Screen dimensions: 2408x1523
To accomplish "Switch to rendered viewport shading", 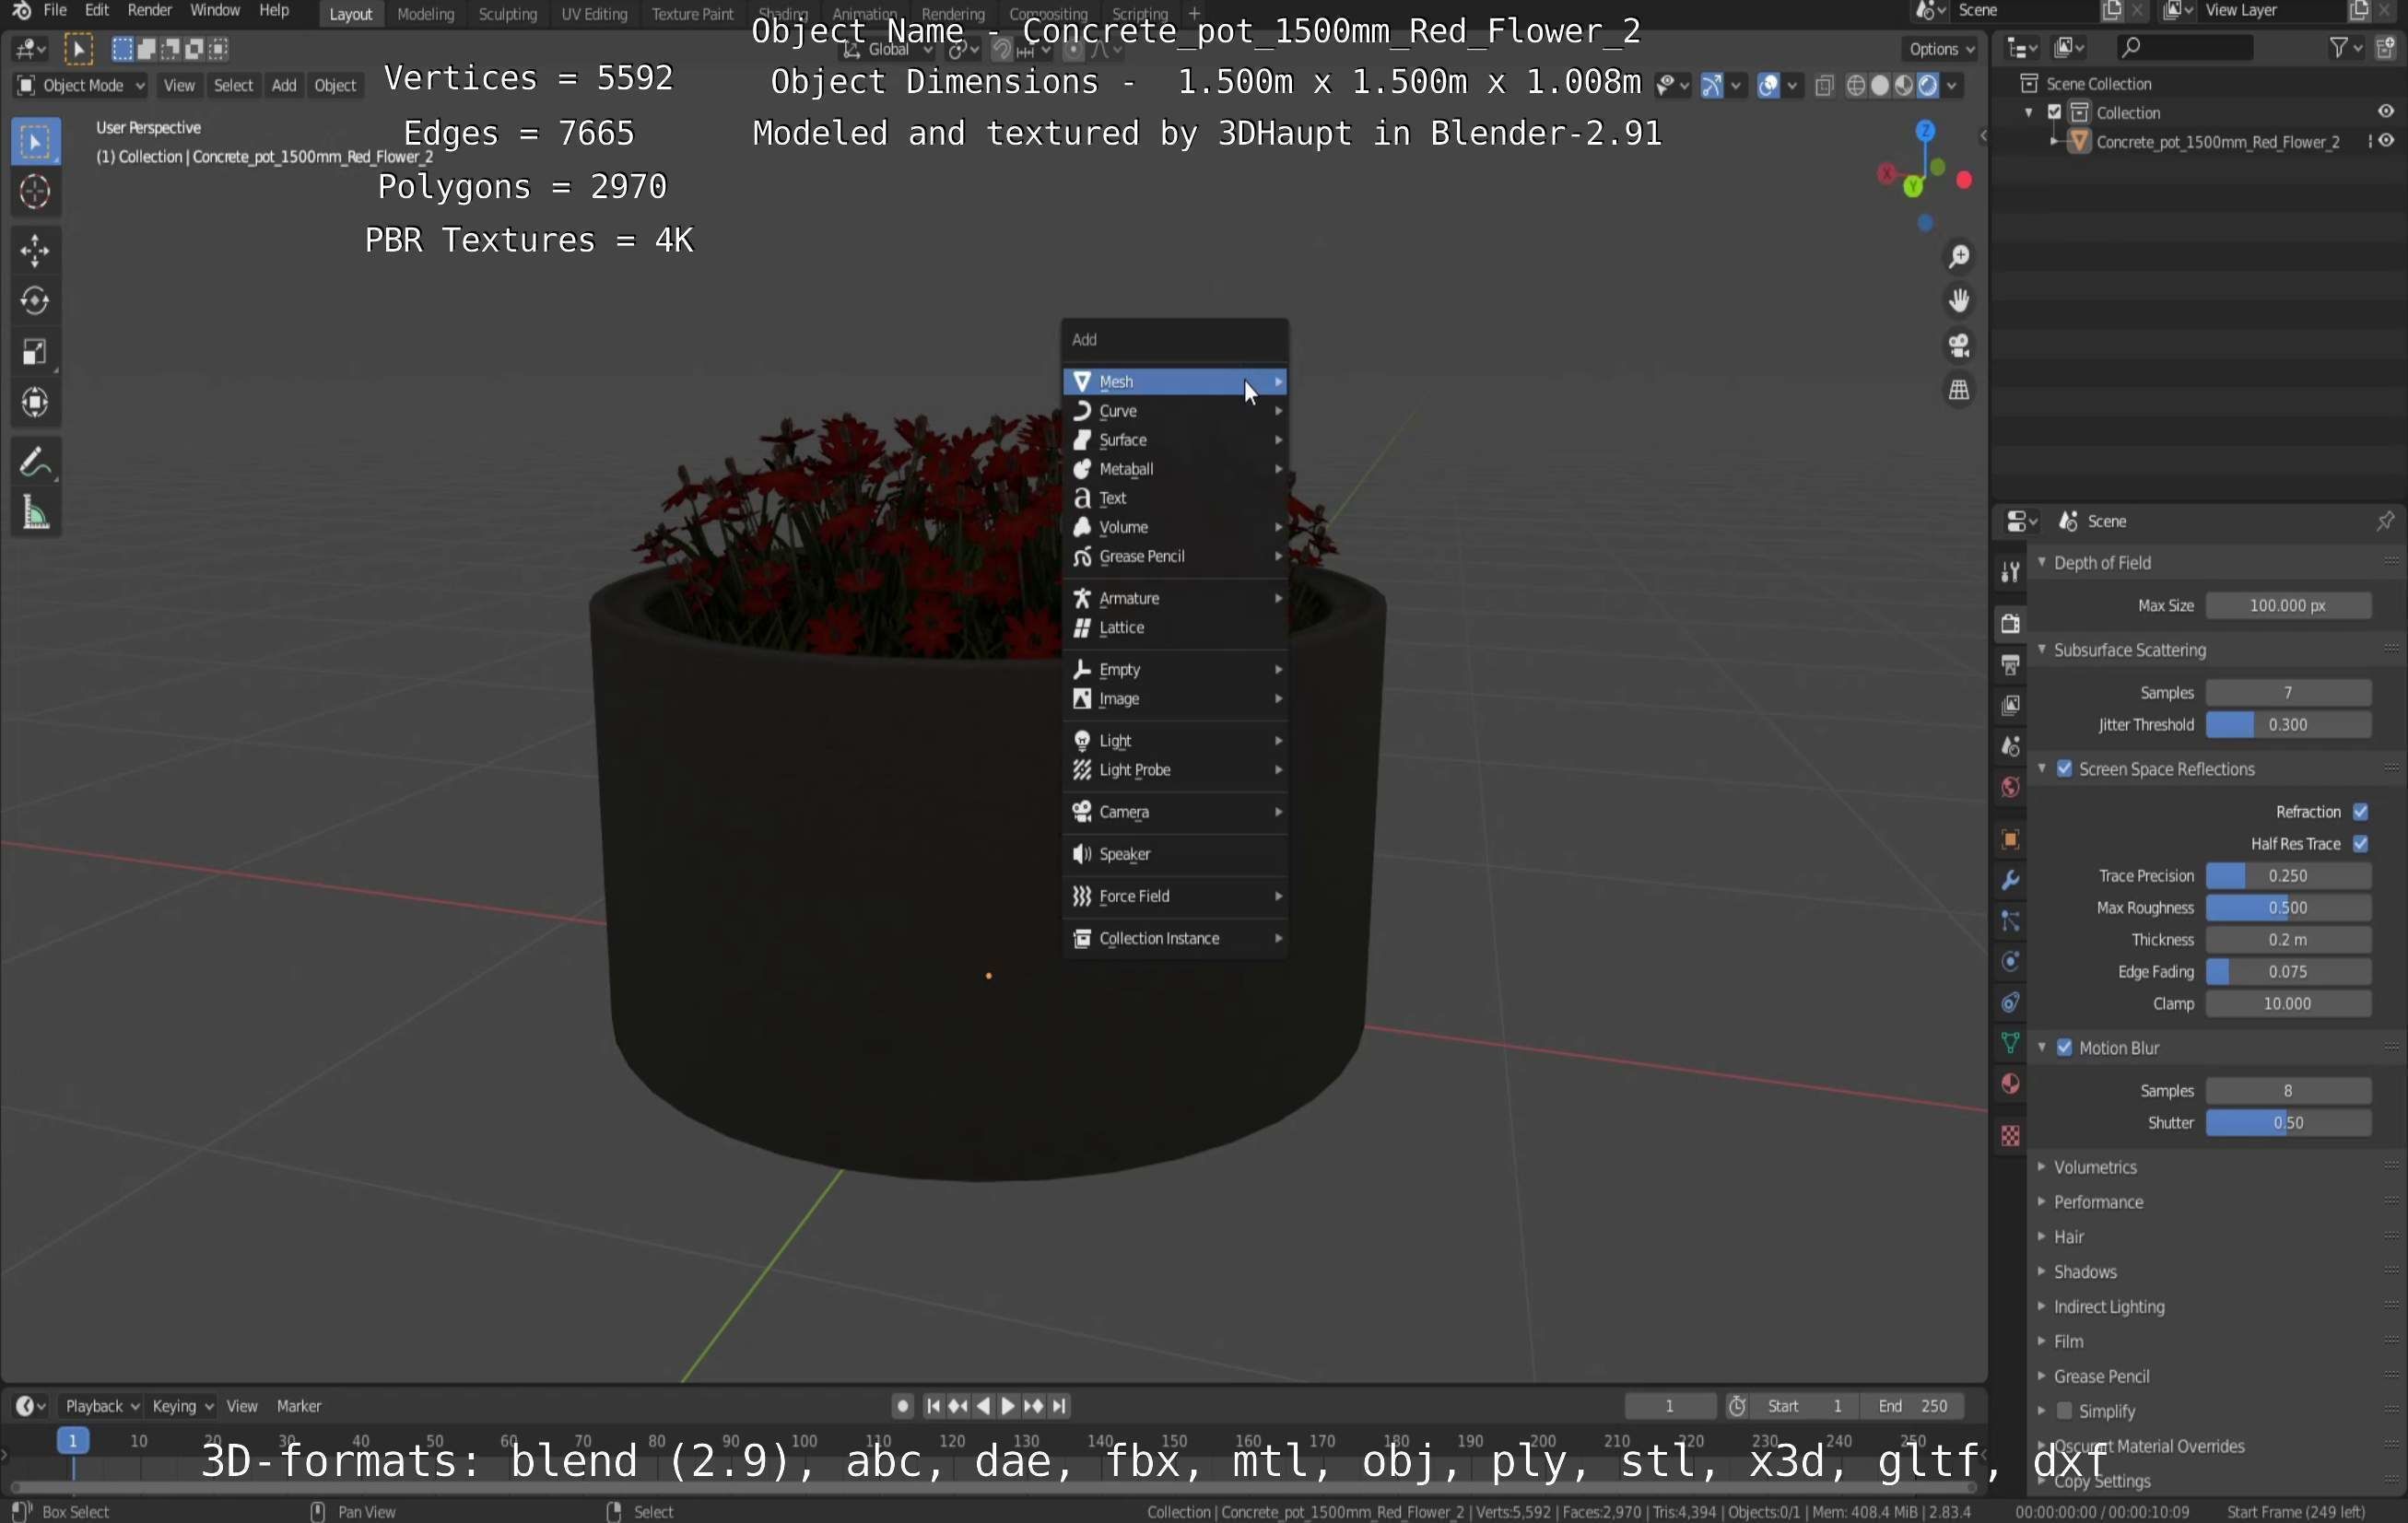I will click(1928, 86).
